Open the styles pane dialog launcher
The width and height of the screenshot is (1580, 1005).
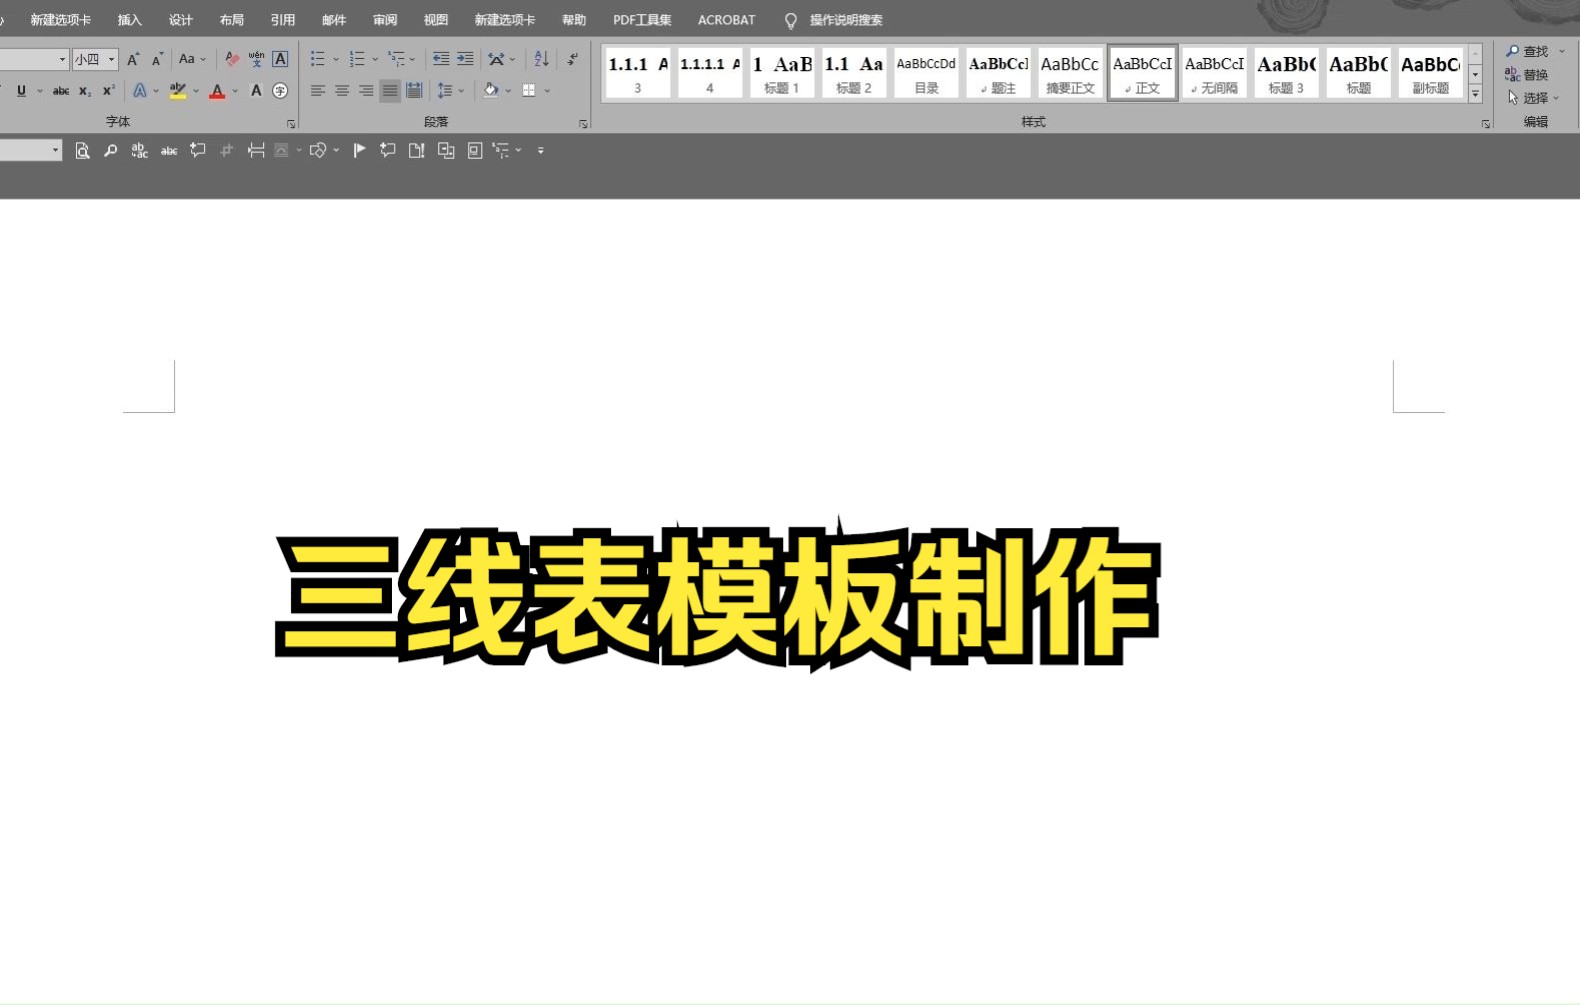(1486, 124)
